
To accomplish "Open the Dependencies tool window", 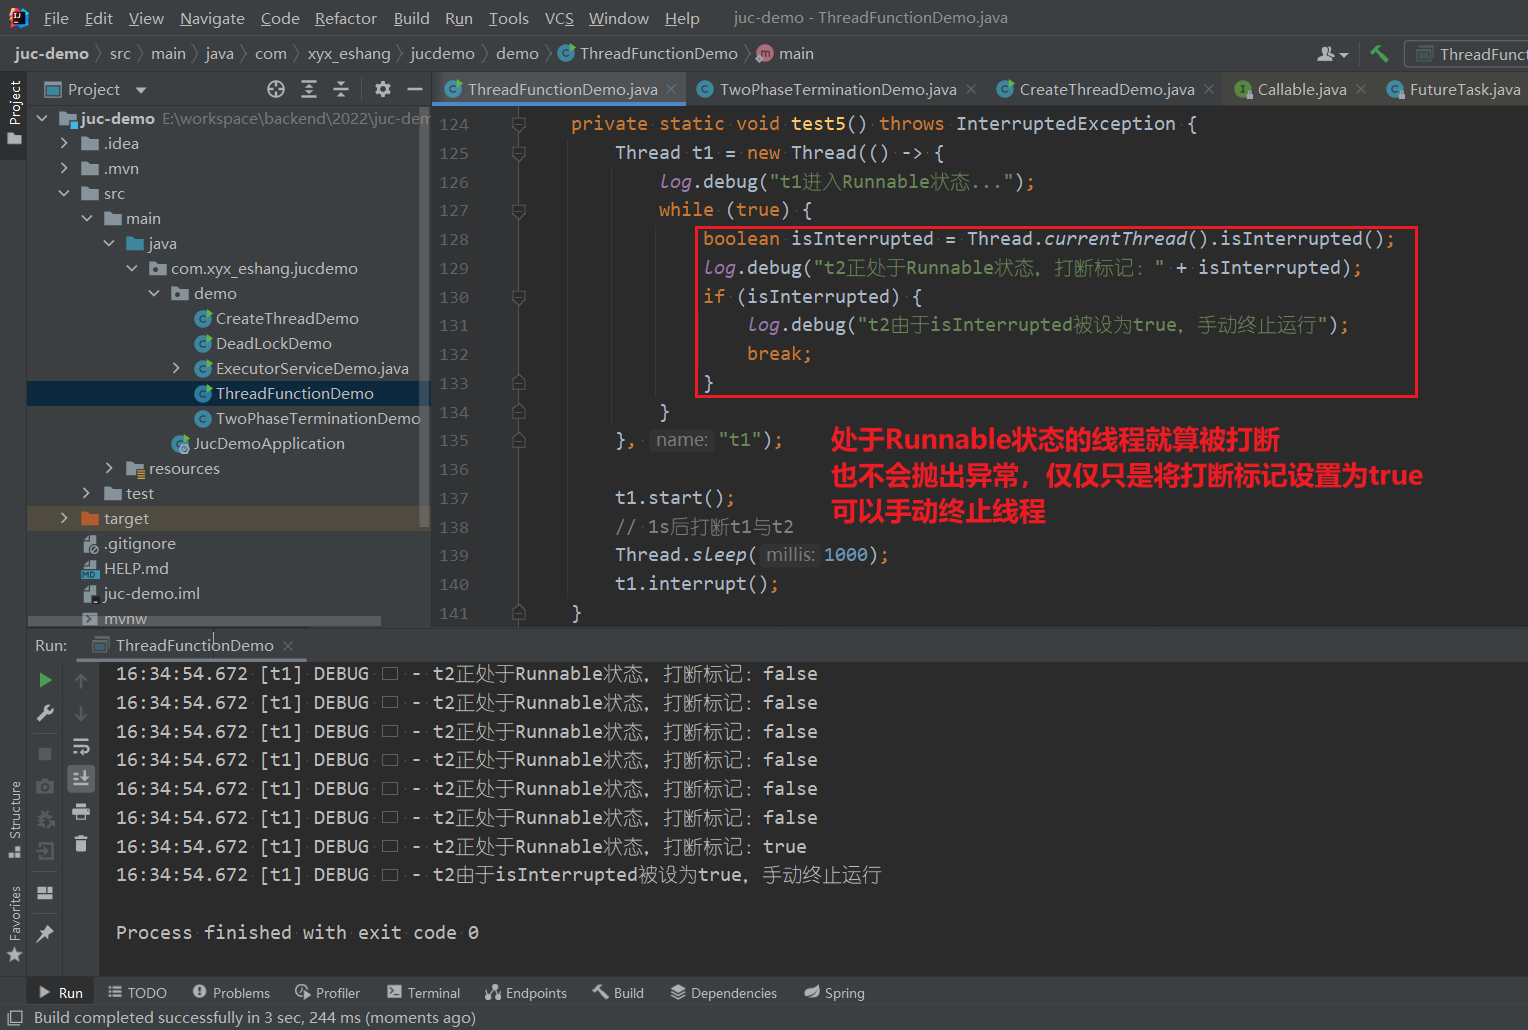I will point(724,993).
